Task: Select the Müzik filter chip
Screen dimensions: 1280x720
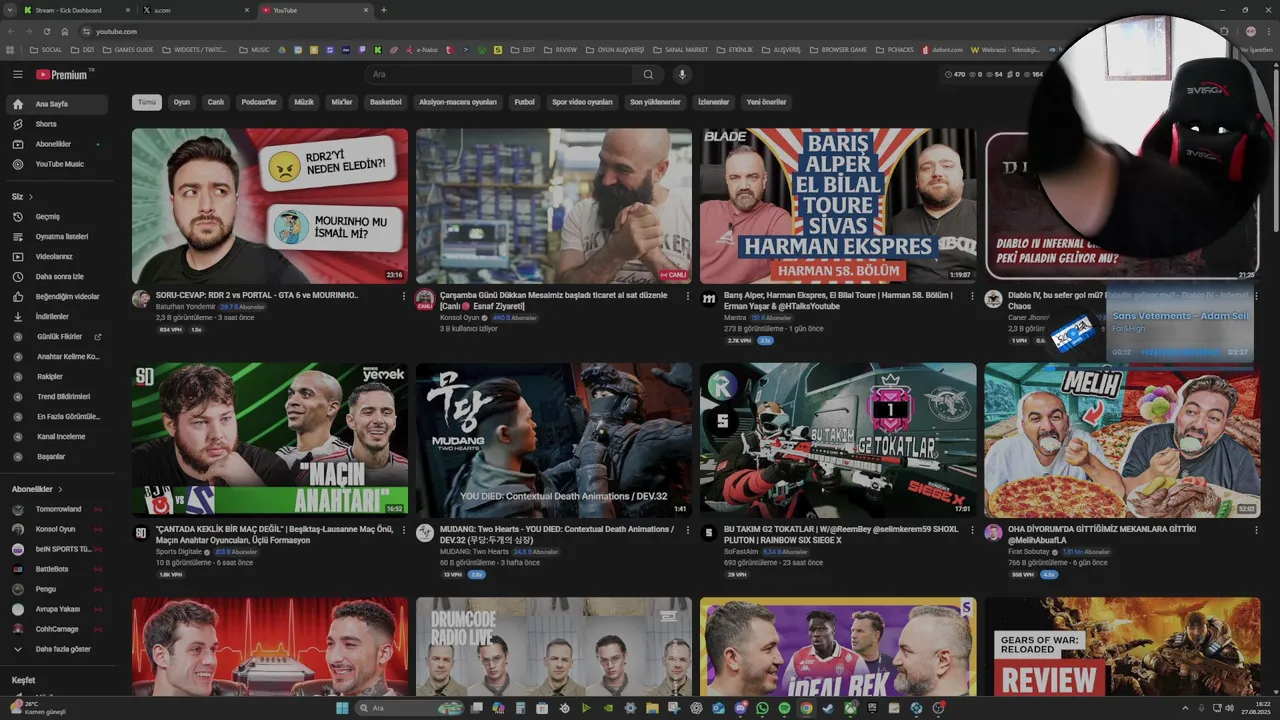Action: point(304,102)
